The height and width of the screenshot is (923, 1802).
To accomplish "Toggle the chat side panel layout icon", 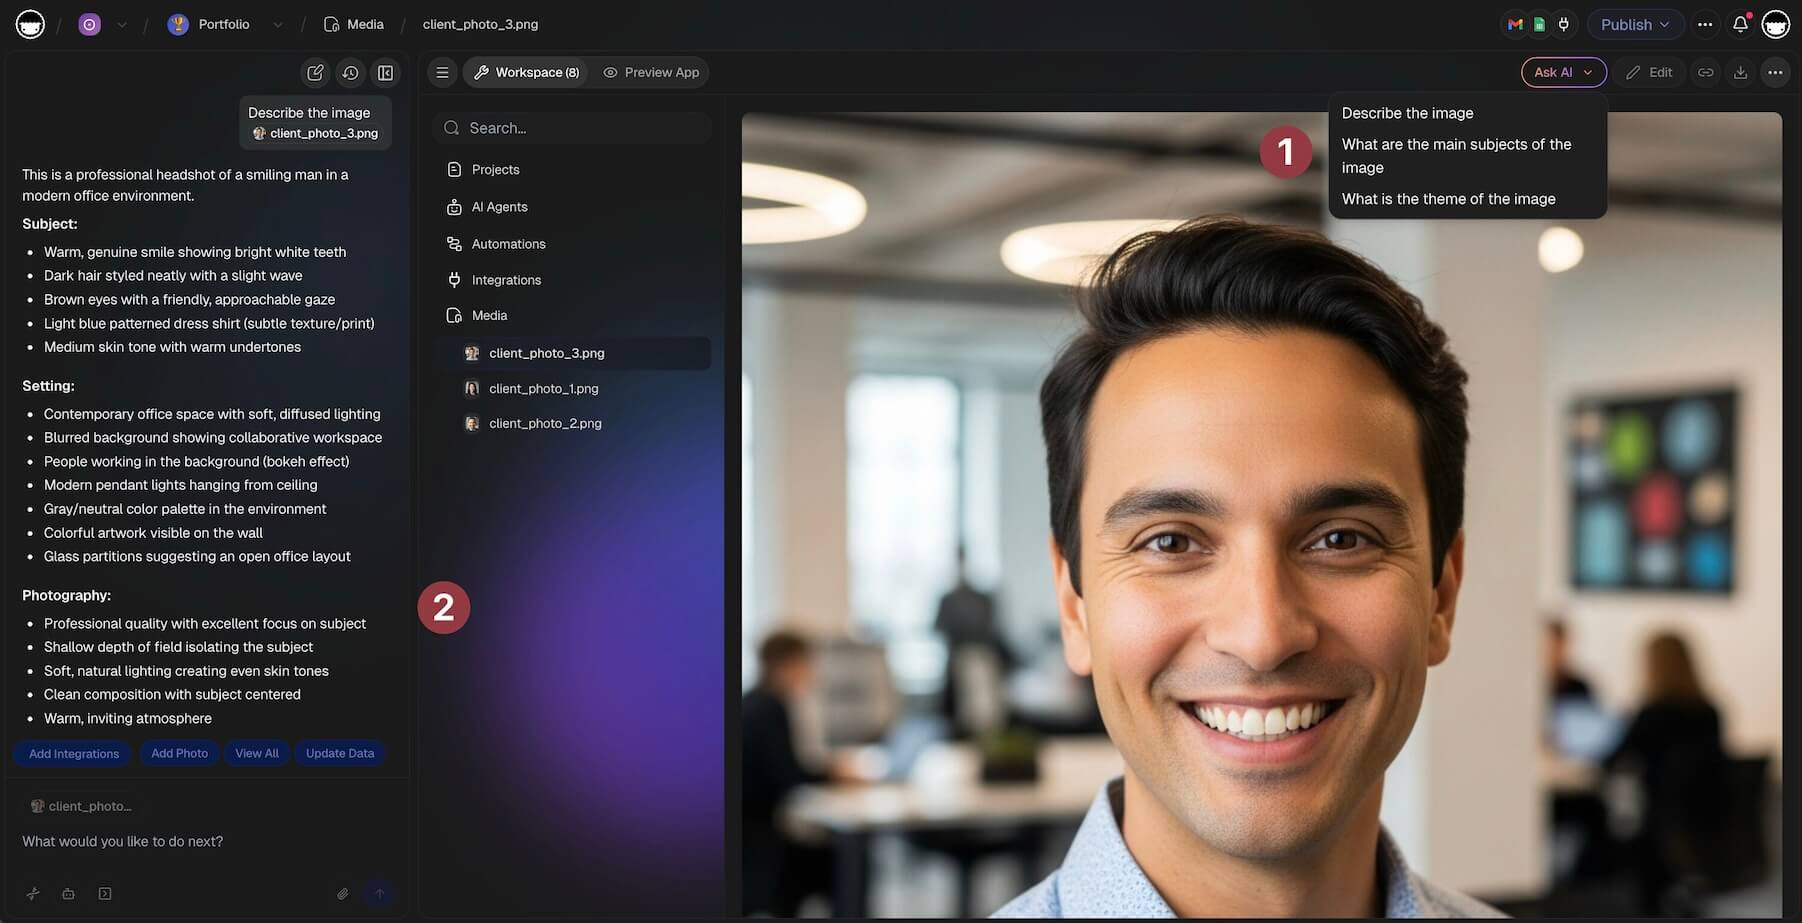I will coord(385,73).
